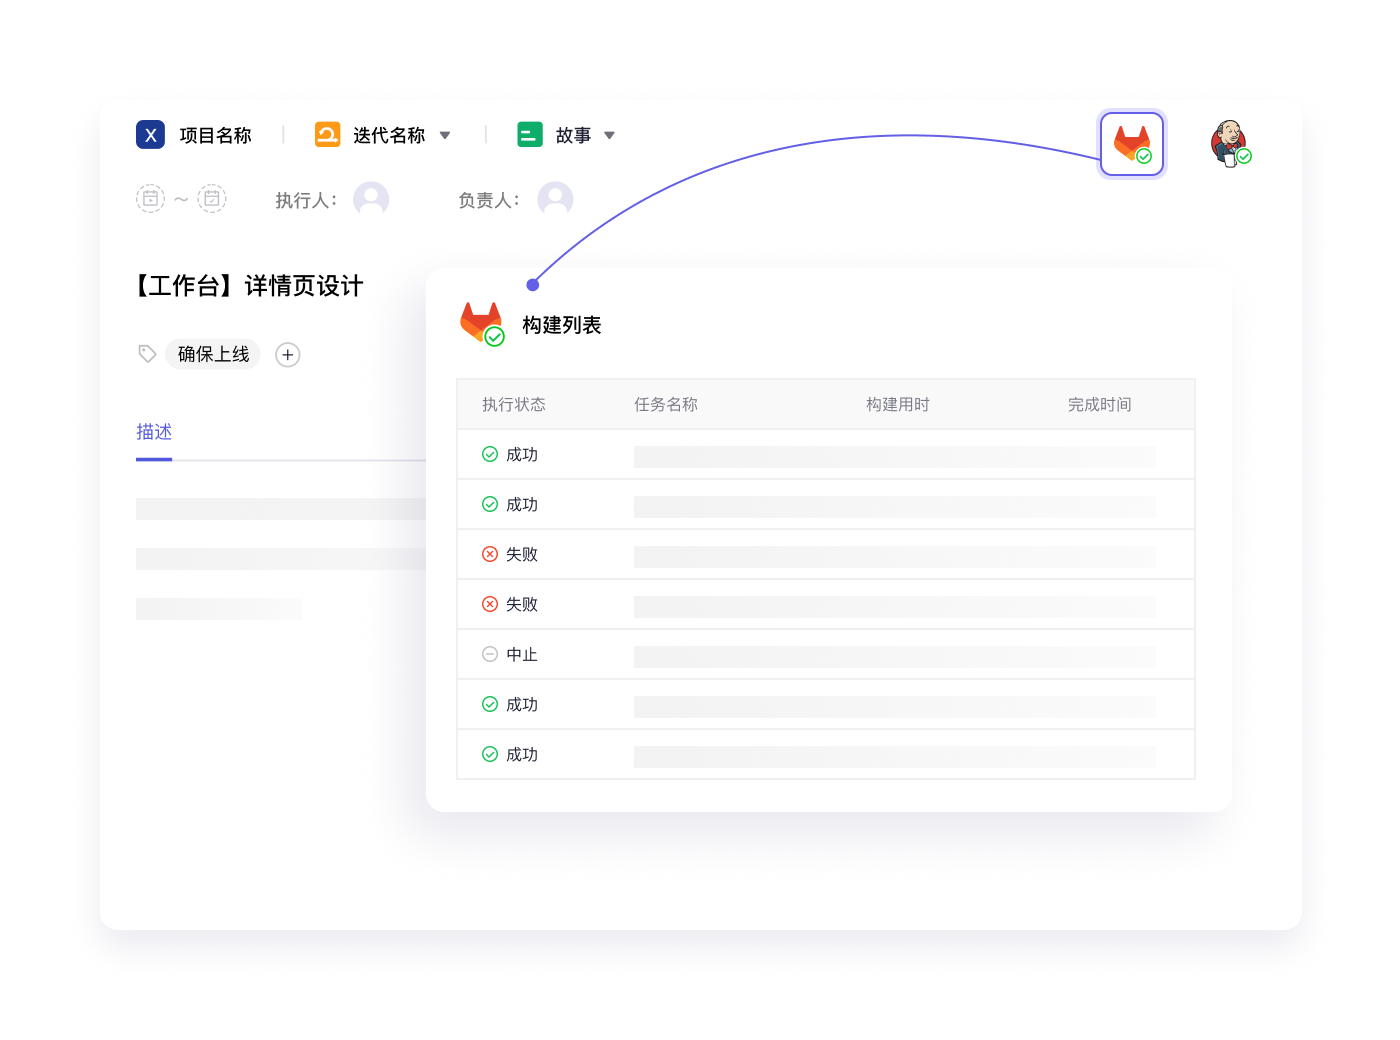Click the 构建用时 column header
1400x1040 pixels.
(x=898, y=404)
